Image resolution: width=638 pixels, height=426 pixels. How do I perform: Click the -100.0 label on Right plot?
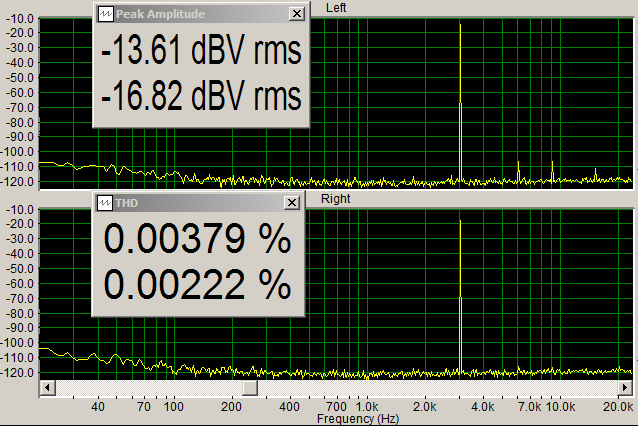click(17, 343)
